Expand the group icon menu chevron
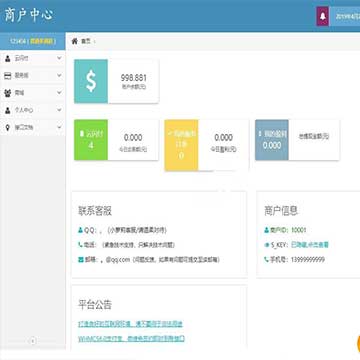The height and width of the screenshot is (360, 360). (x=59, y=93)
